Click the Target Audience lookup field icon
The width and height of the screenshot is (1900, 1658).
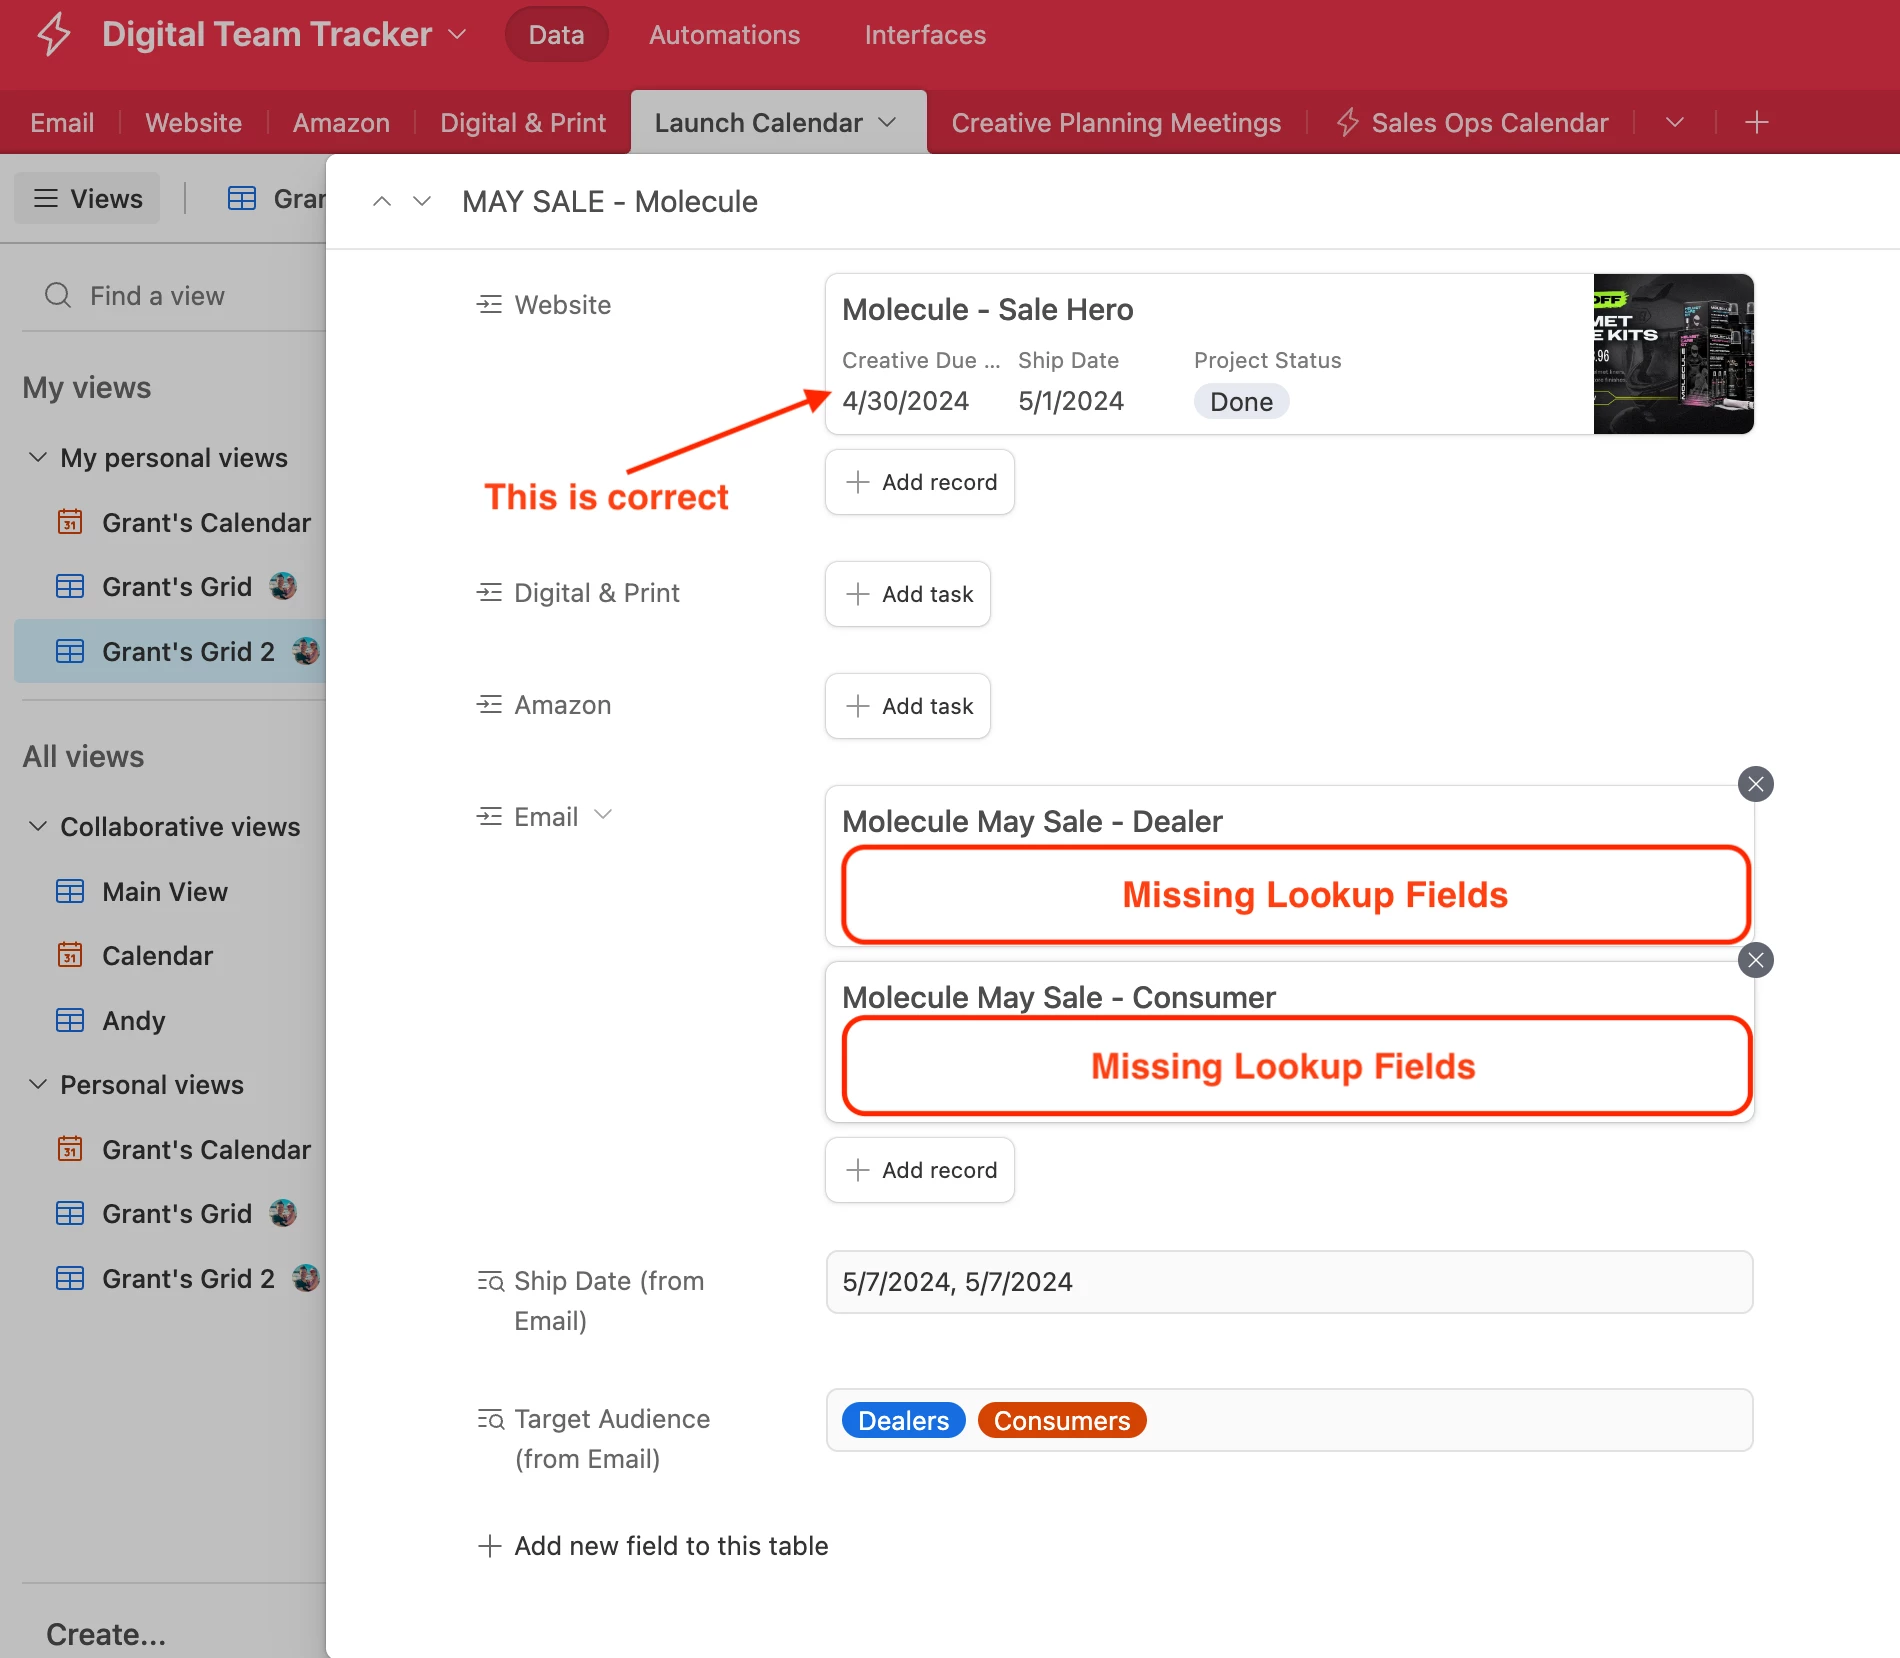pos(490,1419)
